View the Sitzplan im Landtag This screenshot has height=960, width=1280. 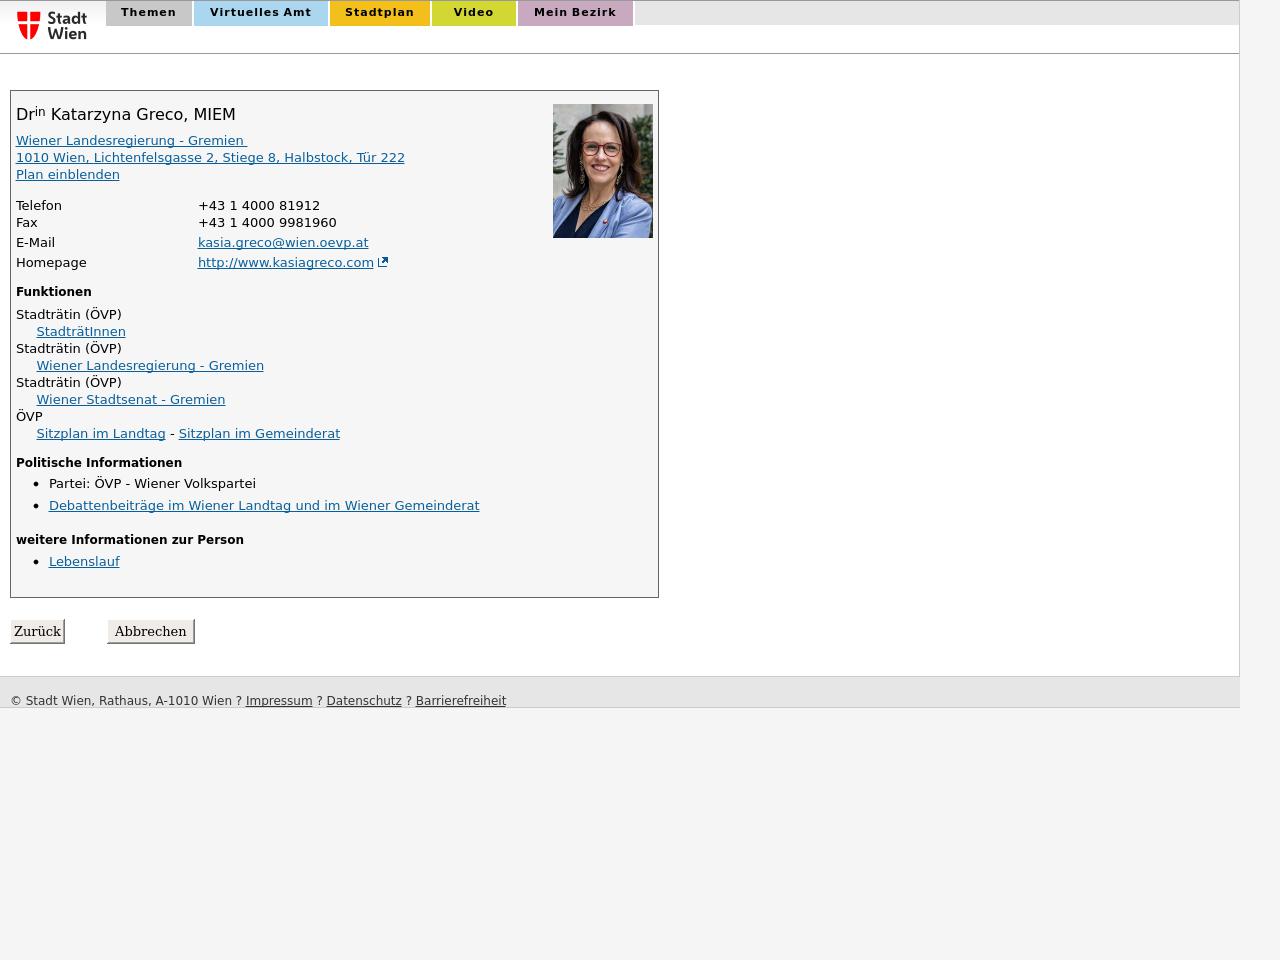pyautogui.click(x=101, y=433)
